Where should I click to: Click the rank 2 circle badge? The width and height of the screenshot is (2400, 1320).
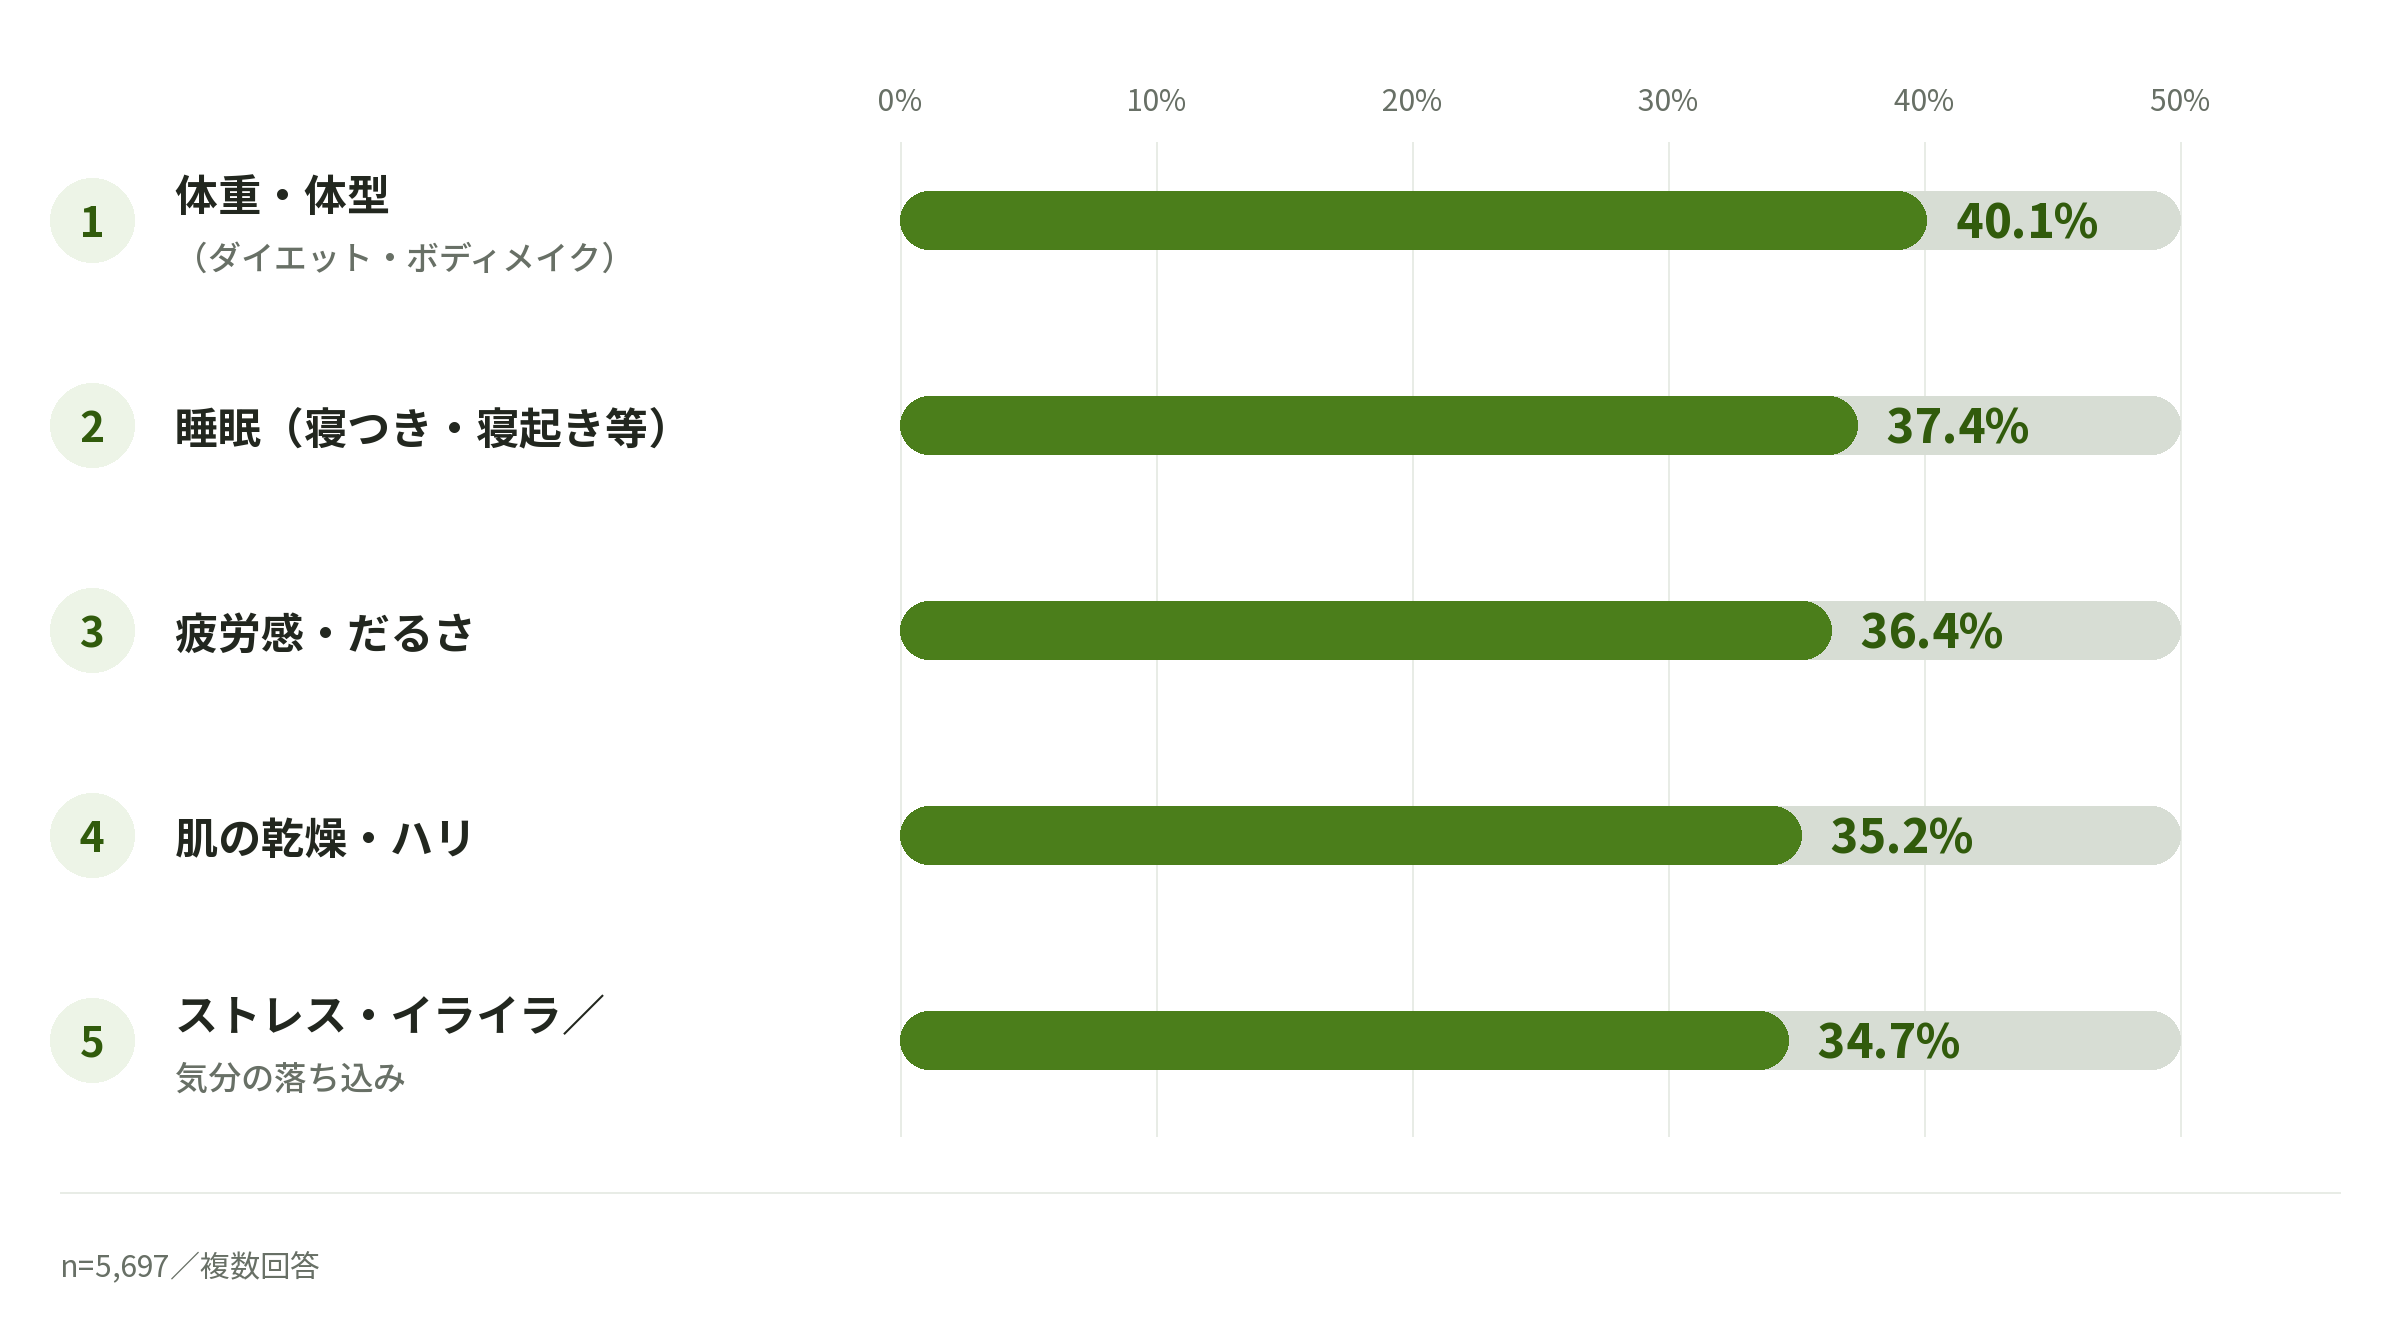point(92,426)
